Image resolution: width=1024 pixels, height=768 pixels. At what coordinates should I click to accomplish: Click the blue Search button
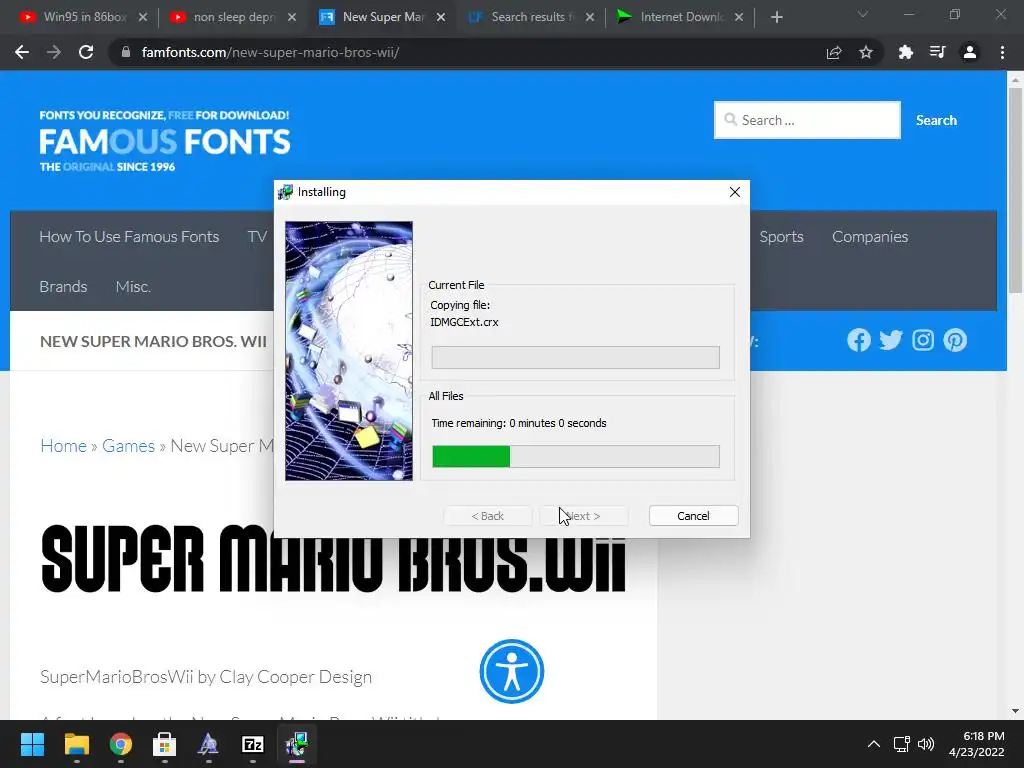(936, 120)
